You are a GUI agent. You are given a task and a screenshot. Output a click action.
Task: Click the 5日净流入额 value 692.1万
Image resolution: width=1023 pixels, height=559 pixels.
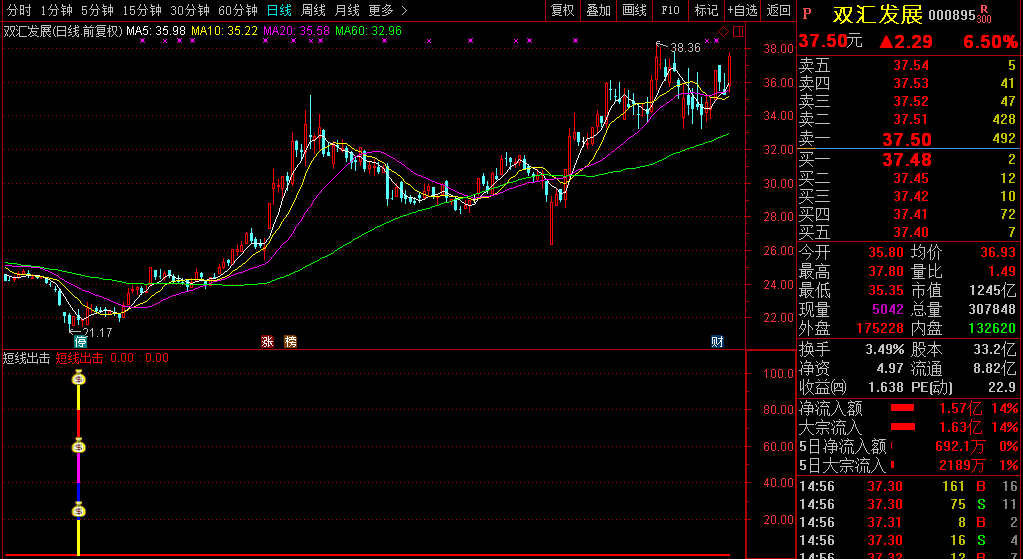[x=960, y=447]
